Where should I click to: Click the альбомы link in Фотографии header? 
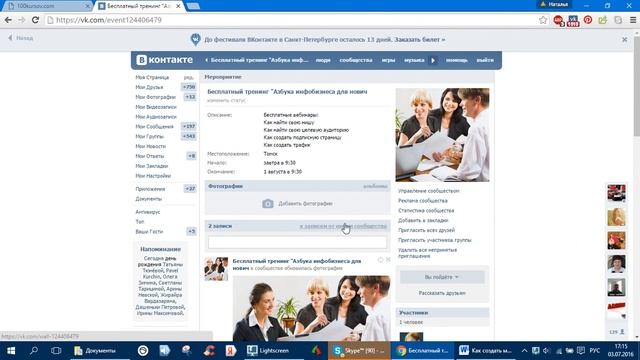(375, 186)
